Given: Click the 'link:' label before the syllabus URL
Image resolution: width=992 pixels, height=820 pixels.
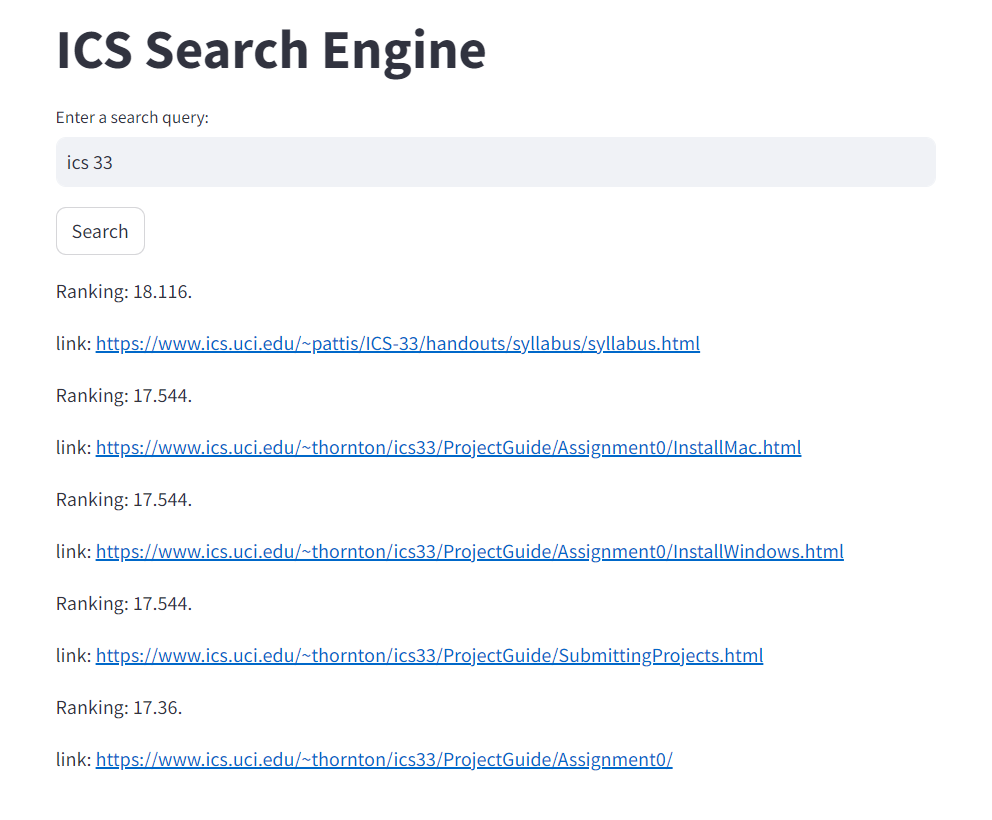Looking at the screenshot, I should click(x=74, y=344).
